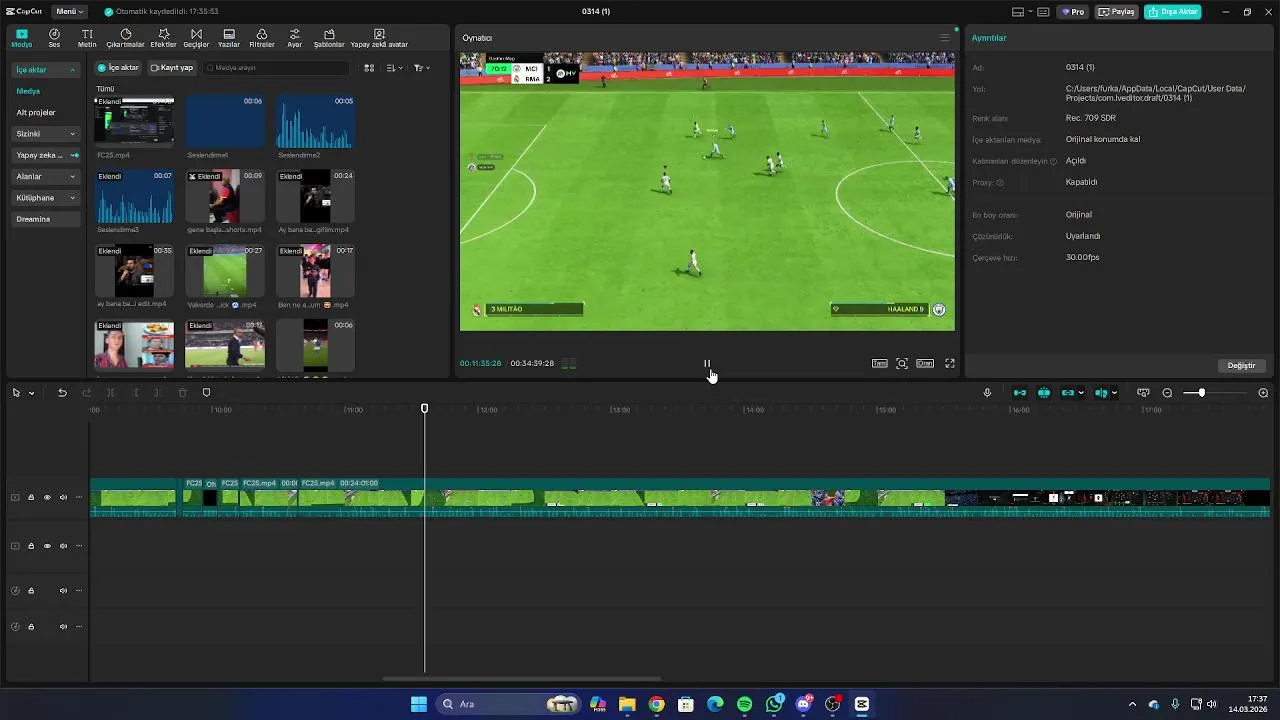
Task: Open the media sort dropdown
Action: point(394,68)
